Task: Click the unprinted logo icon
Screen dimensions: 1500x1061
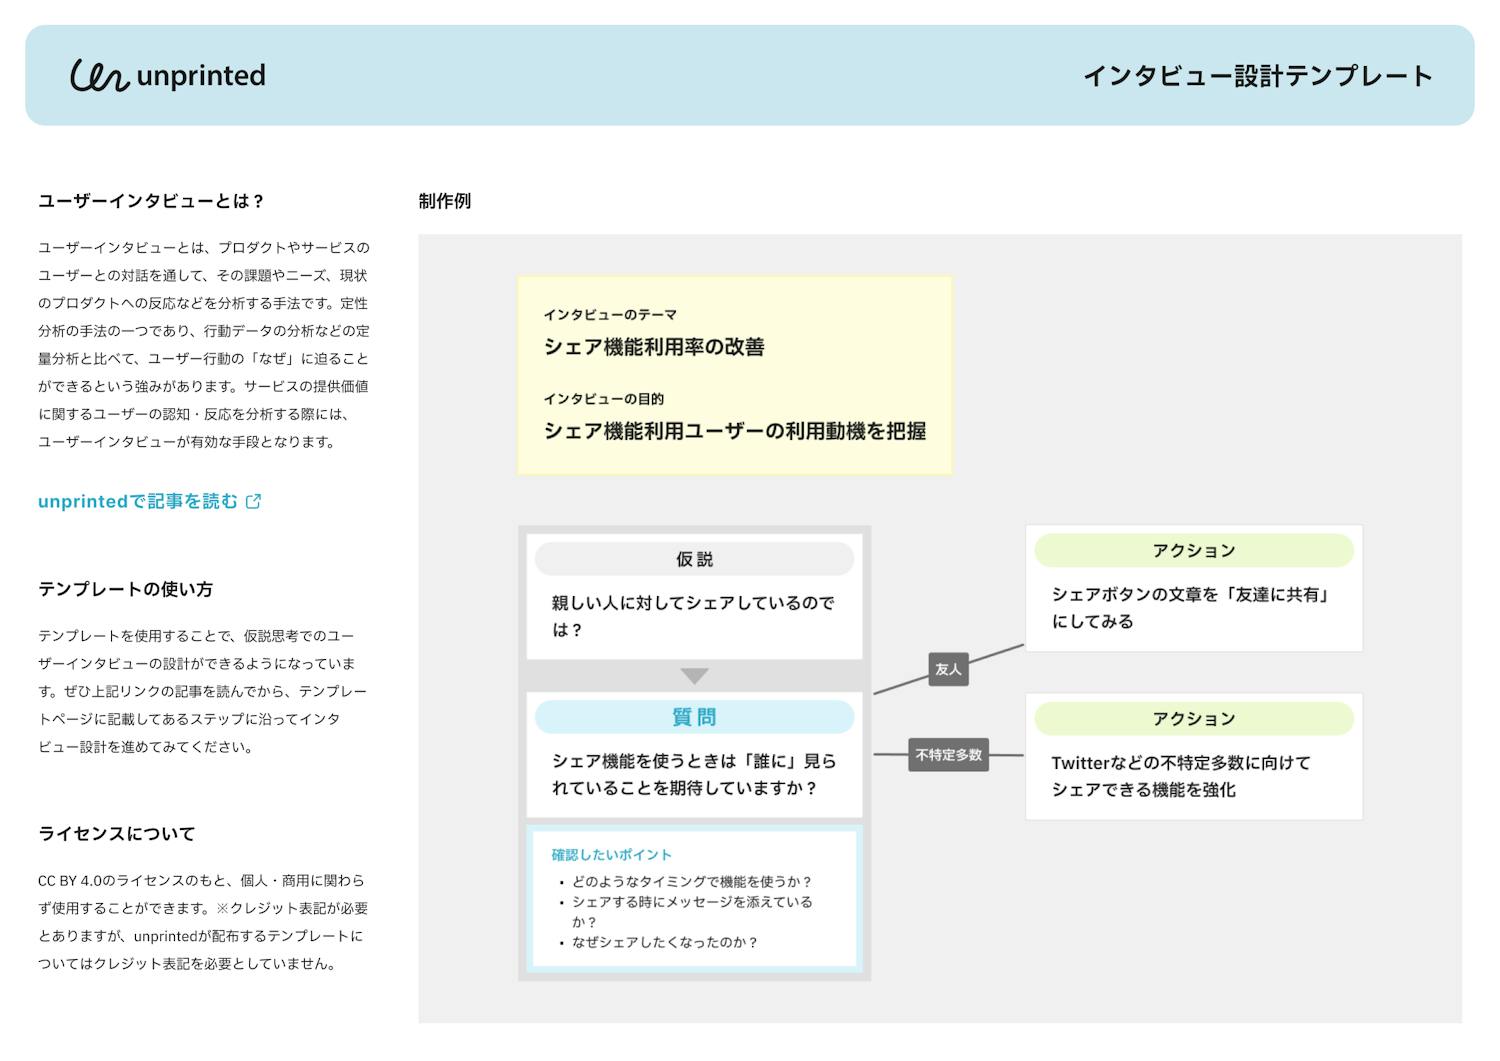Action: (99, 76)
